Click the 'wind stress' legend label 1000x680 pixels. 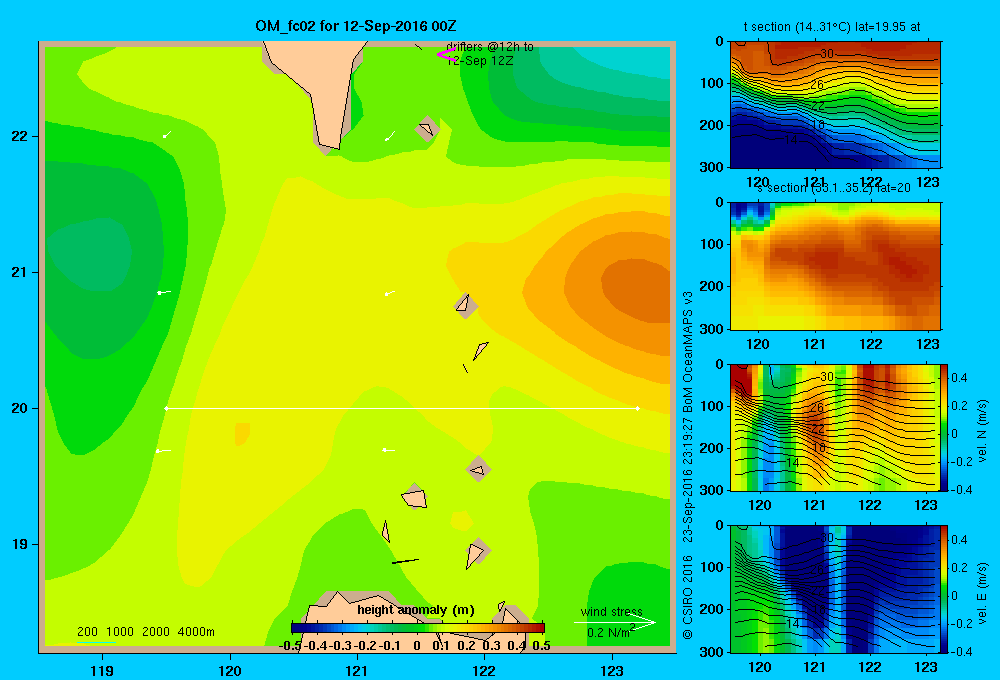point(612,612)
